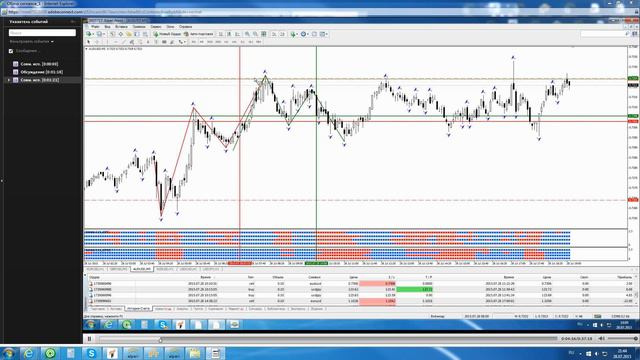Toggle the Сообщения checkbox in event index

point(11,51)
